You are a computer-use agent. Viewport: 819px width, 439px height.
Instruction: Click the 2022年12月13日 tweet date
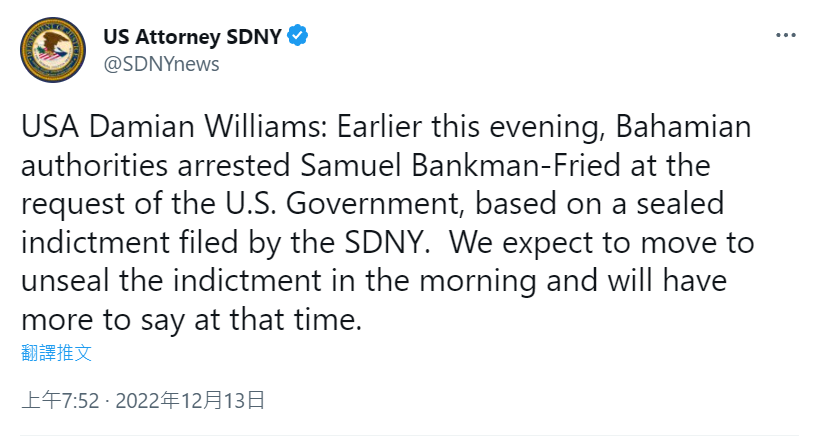[190, 401]
